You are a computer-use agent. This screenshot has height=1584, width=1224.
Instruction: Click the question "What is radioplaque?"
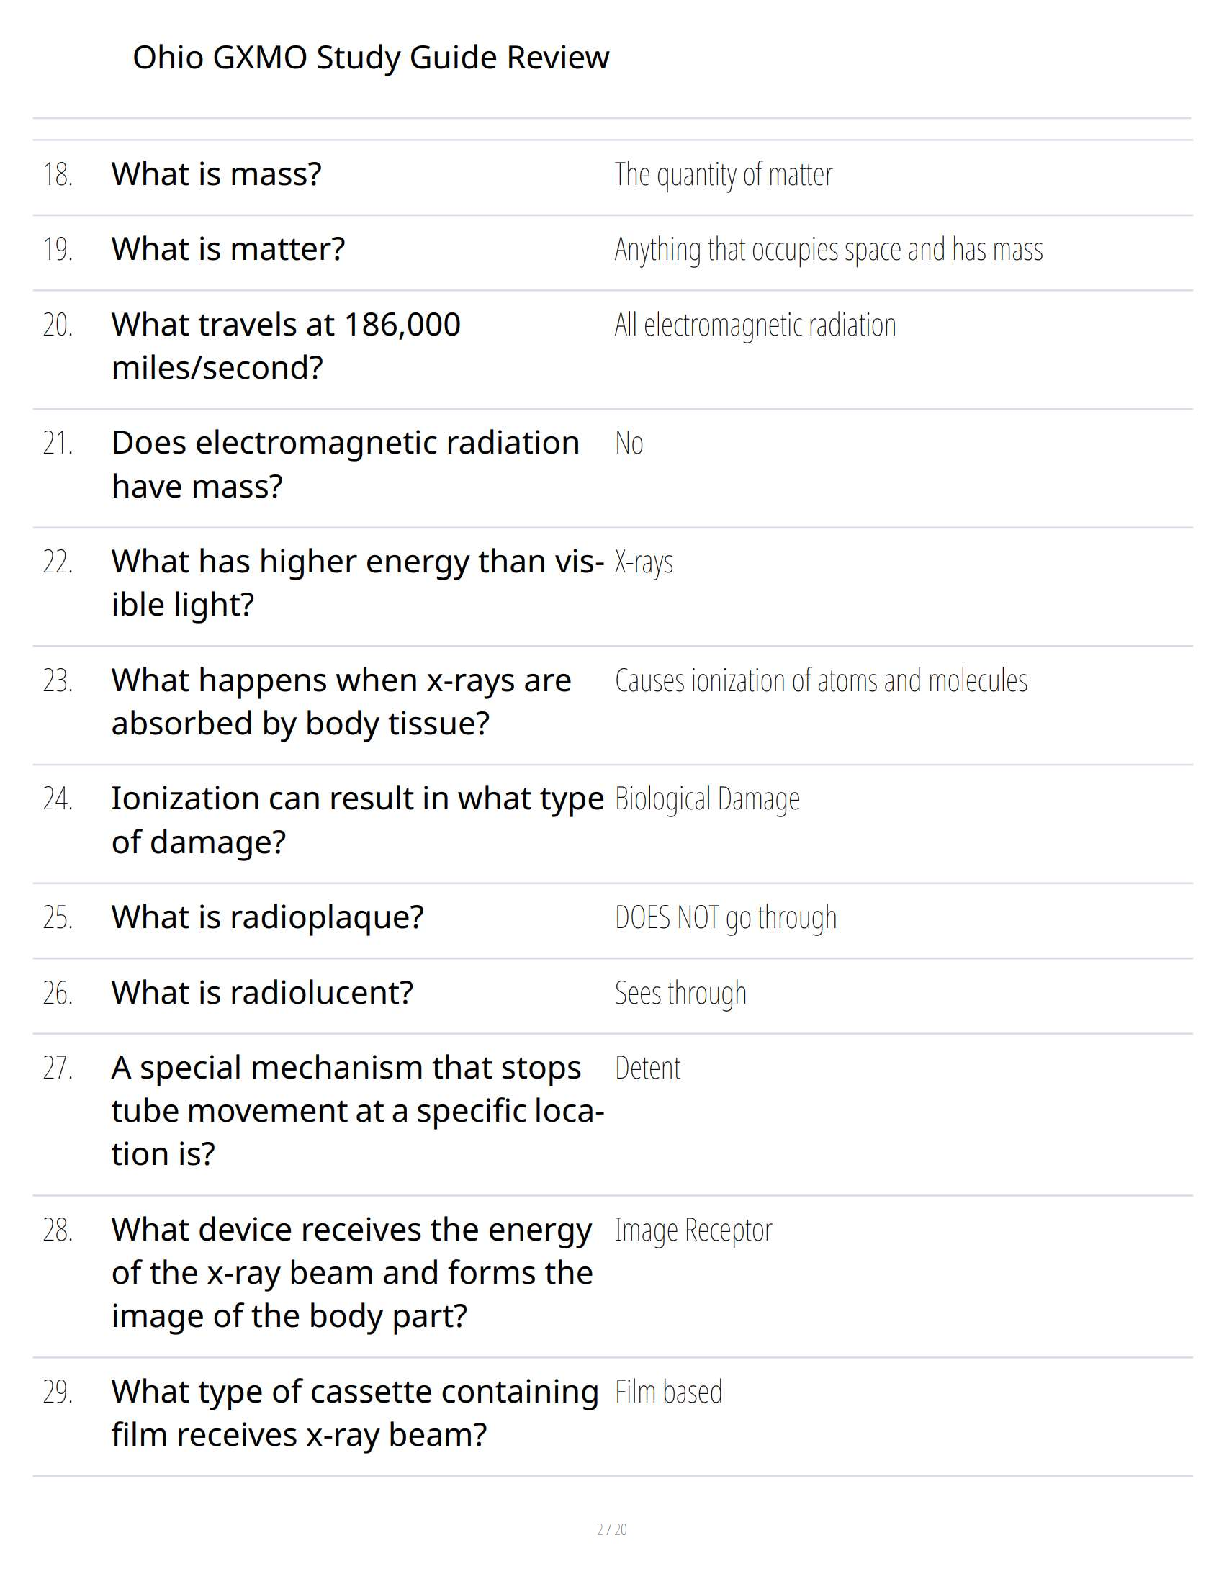(x=267, y=917)
